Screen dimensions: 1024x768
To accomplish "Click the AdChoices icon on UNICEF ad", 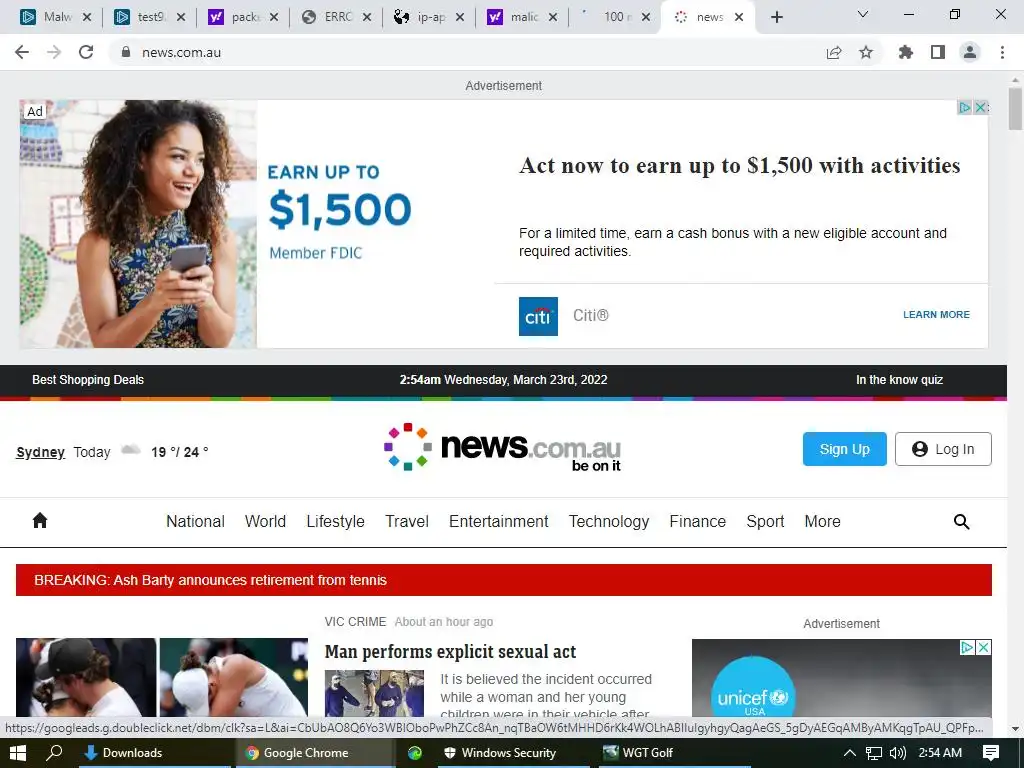I will click(967, 647).
